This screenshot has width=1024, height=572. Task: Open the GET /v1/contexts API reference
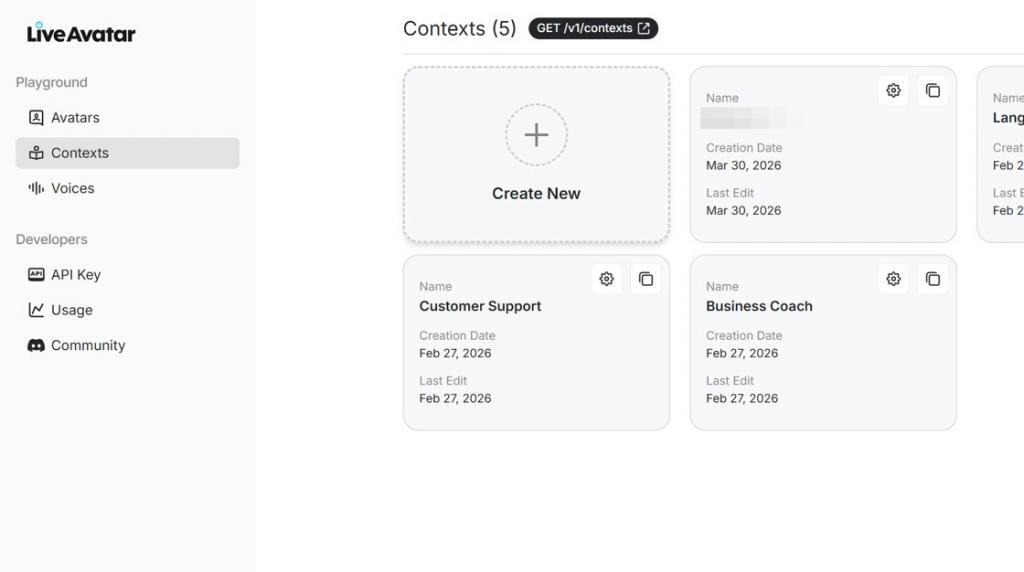593,28
